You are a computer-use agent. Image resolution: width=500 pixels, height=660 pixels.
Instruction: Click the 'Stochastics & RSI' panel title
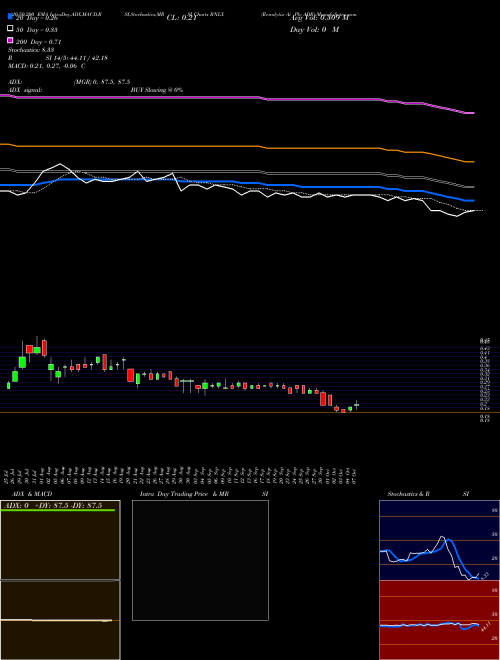(428, 494)
